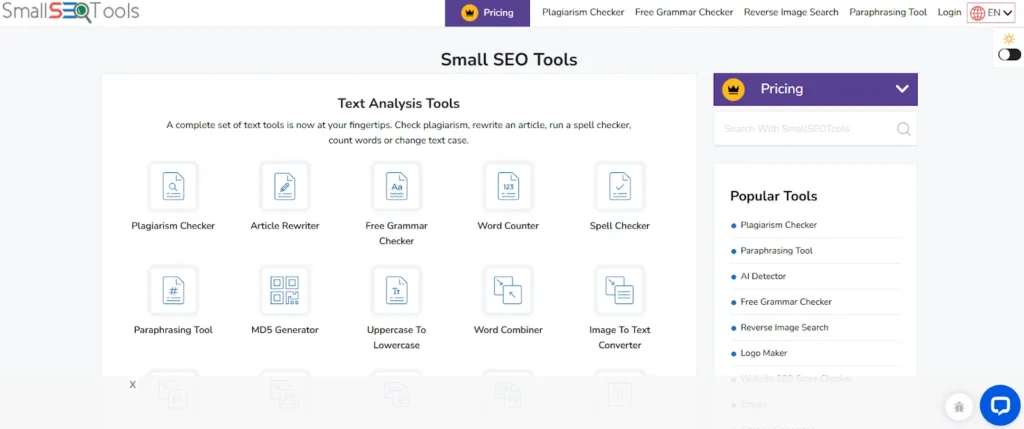Click the sun brightness icon
This screenshot has width=1024, height=429.
click(x=1009, y=39)
